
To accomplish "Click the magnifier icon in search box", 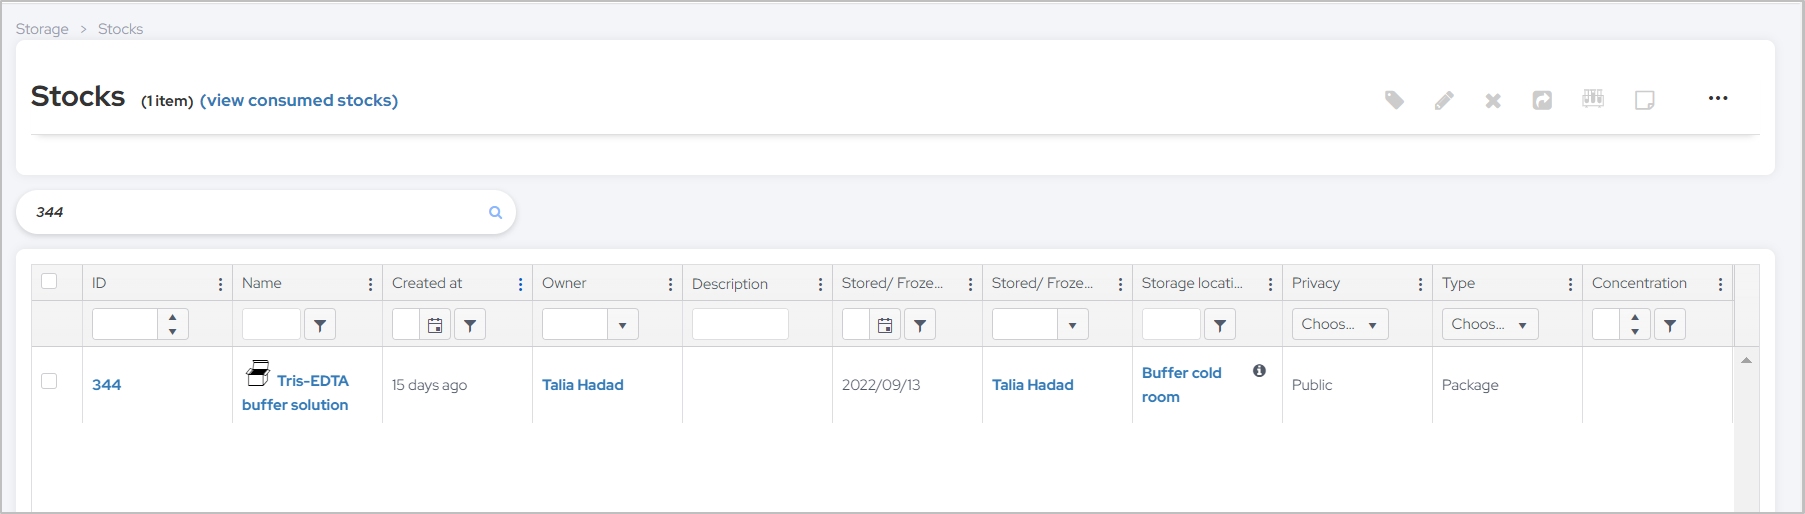I will click(x=495, y=212).
